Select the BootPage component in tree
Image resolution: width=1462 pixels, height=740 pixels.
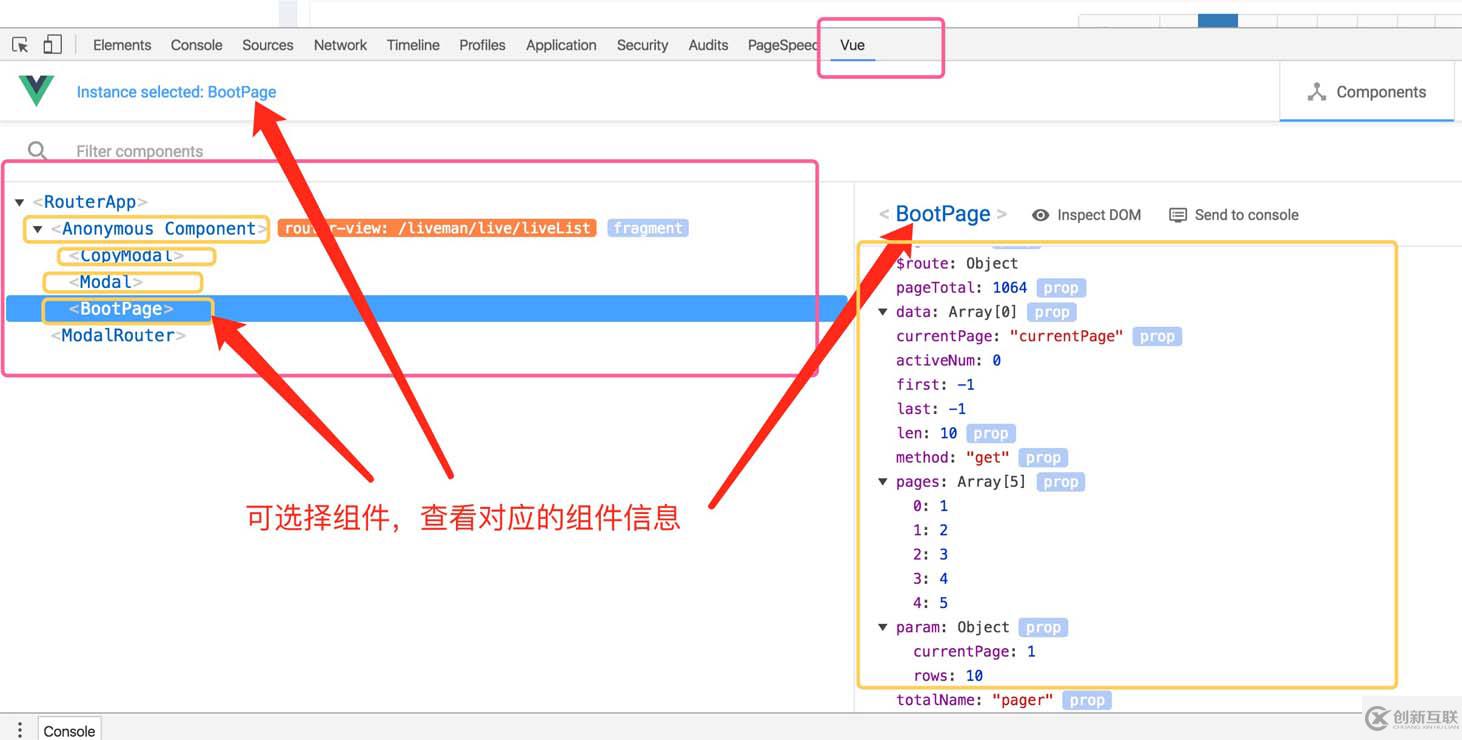121,309
